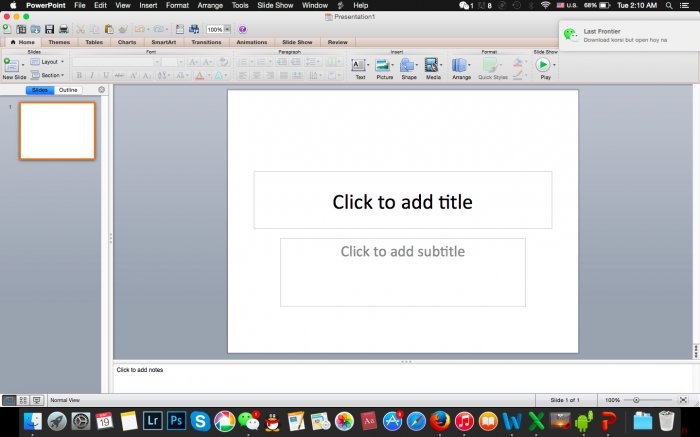Open the Insert menu in menu bar
Image resolution: width=700 pixels, height=437 pixels.
coord(148,5)
